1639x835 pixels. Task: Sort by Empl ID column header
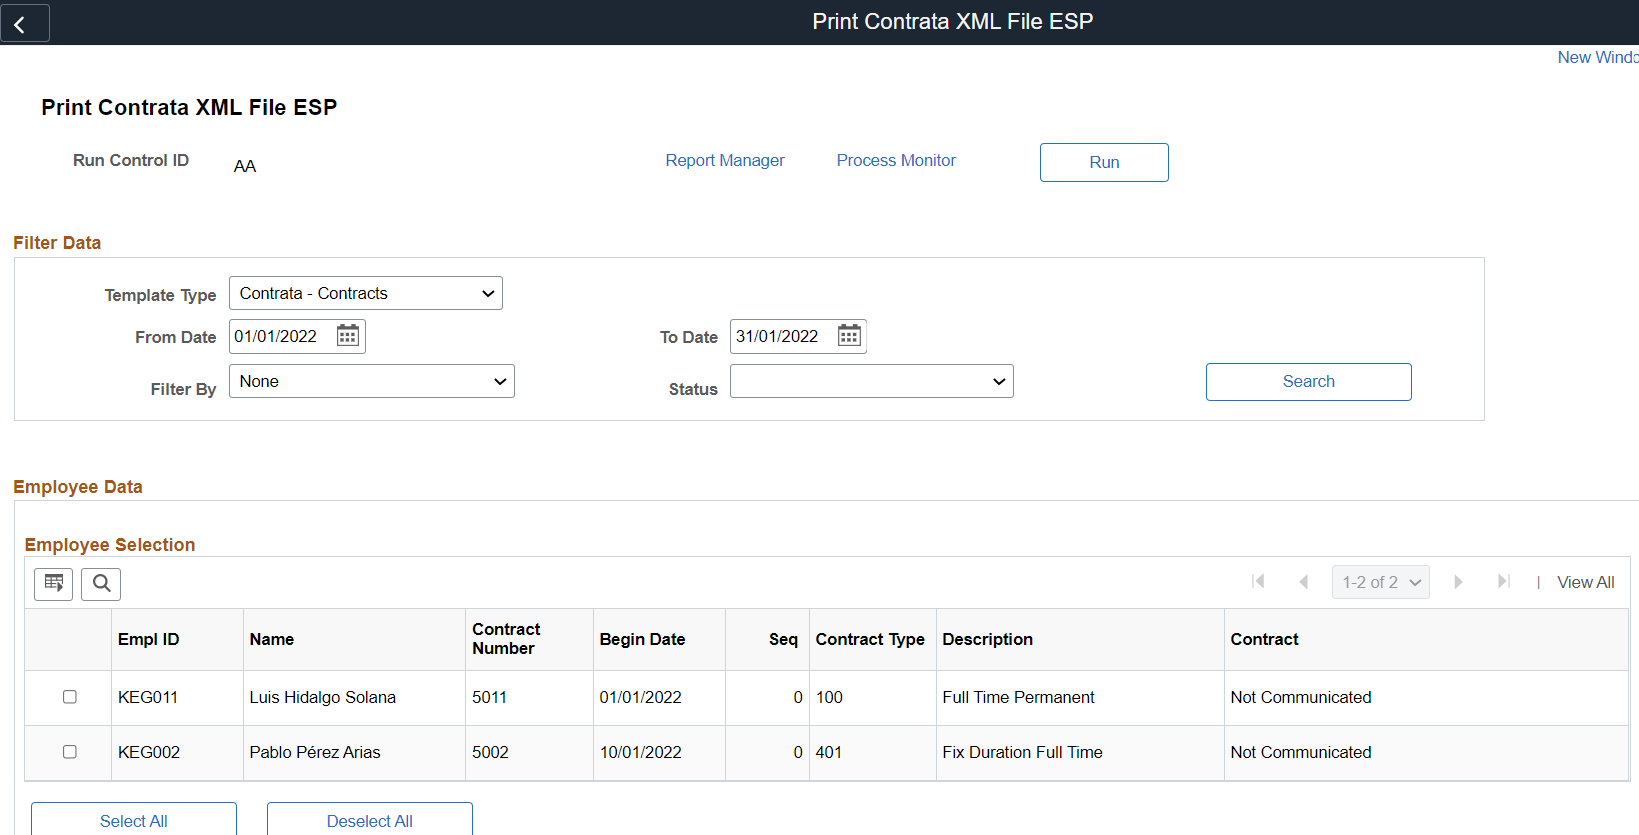[149, 639]
